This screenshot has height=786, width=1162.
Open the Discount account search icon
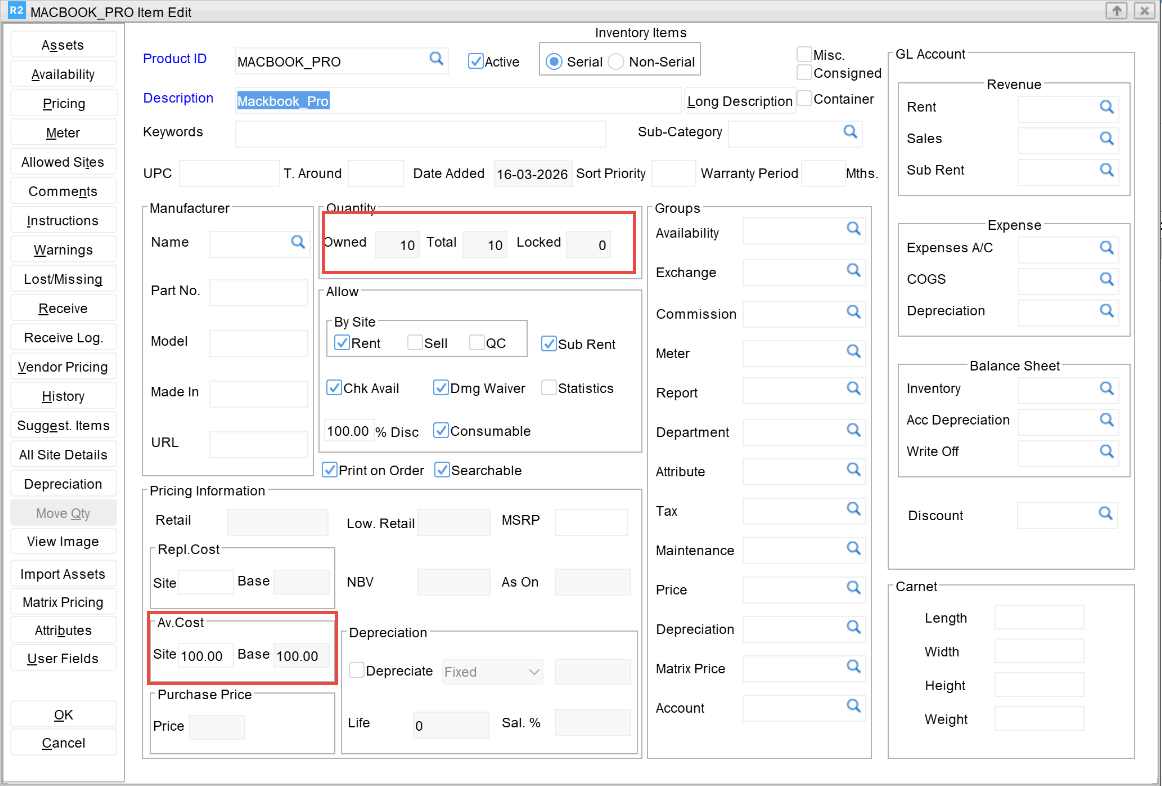tap(1105, 514)
